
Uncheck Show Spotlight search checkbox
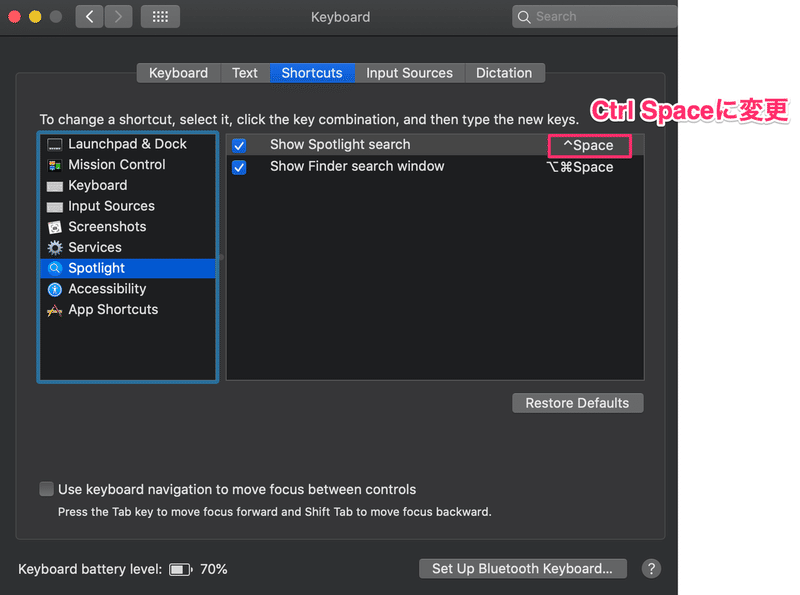(x=239, y=145)
